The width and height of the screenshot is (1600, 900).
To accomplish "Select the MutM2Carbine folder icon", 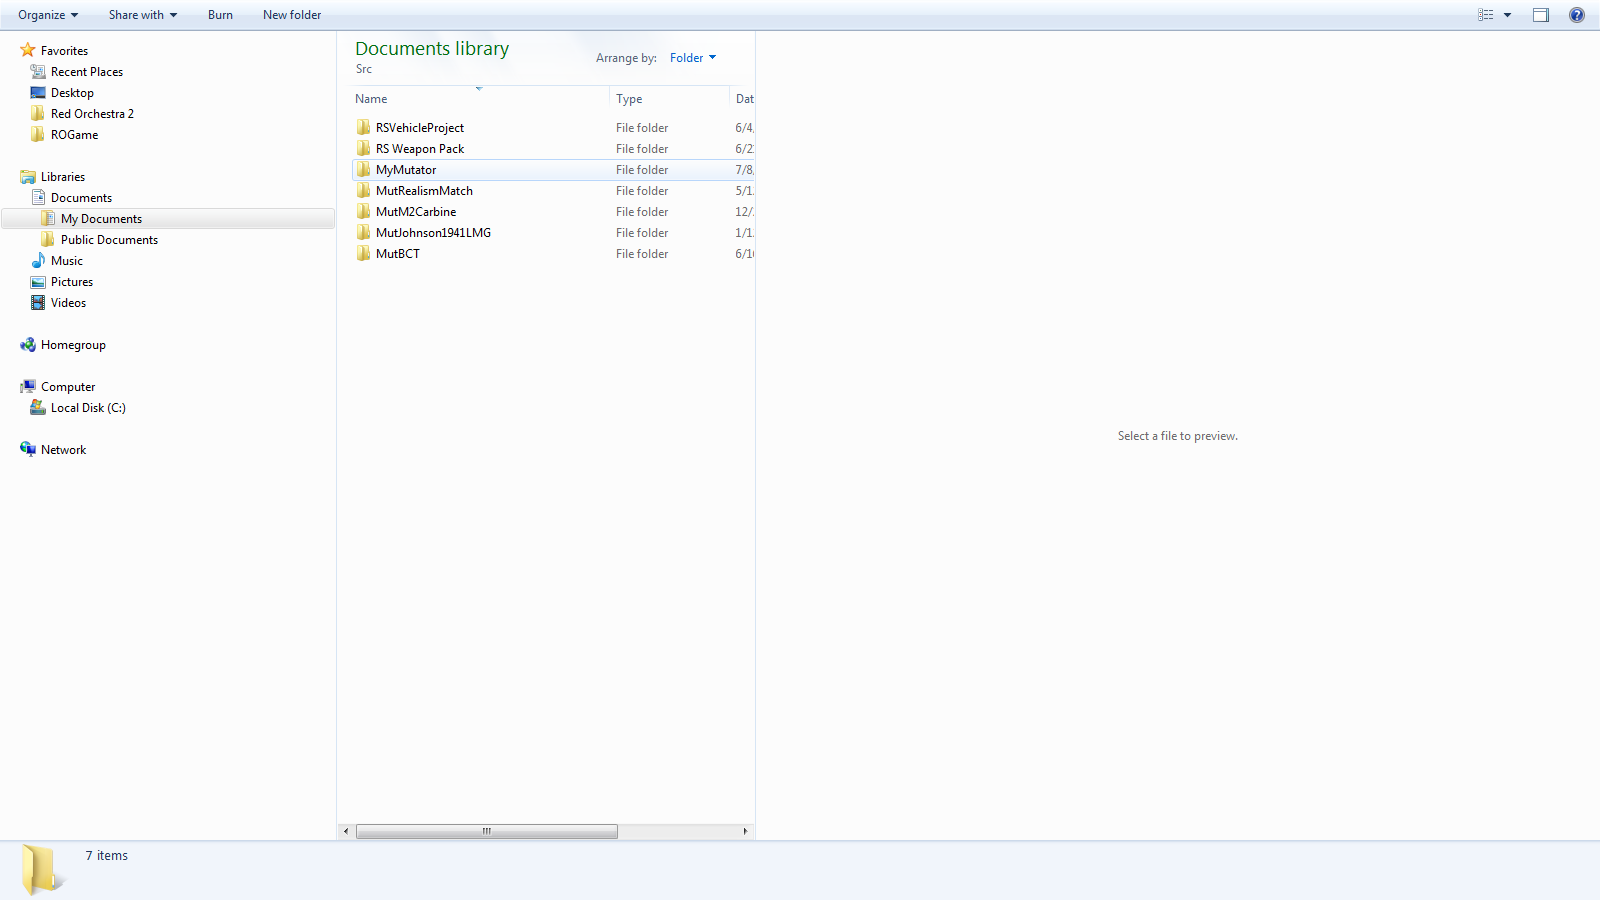I will 363,211.
